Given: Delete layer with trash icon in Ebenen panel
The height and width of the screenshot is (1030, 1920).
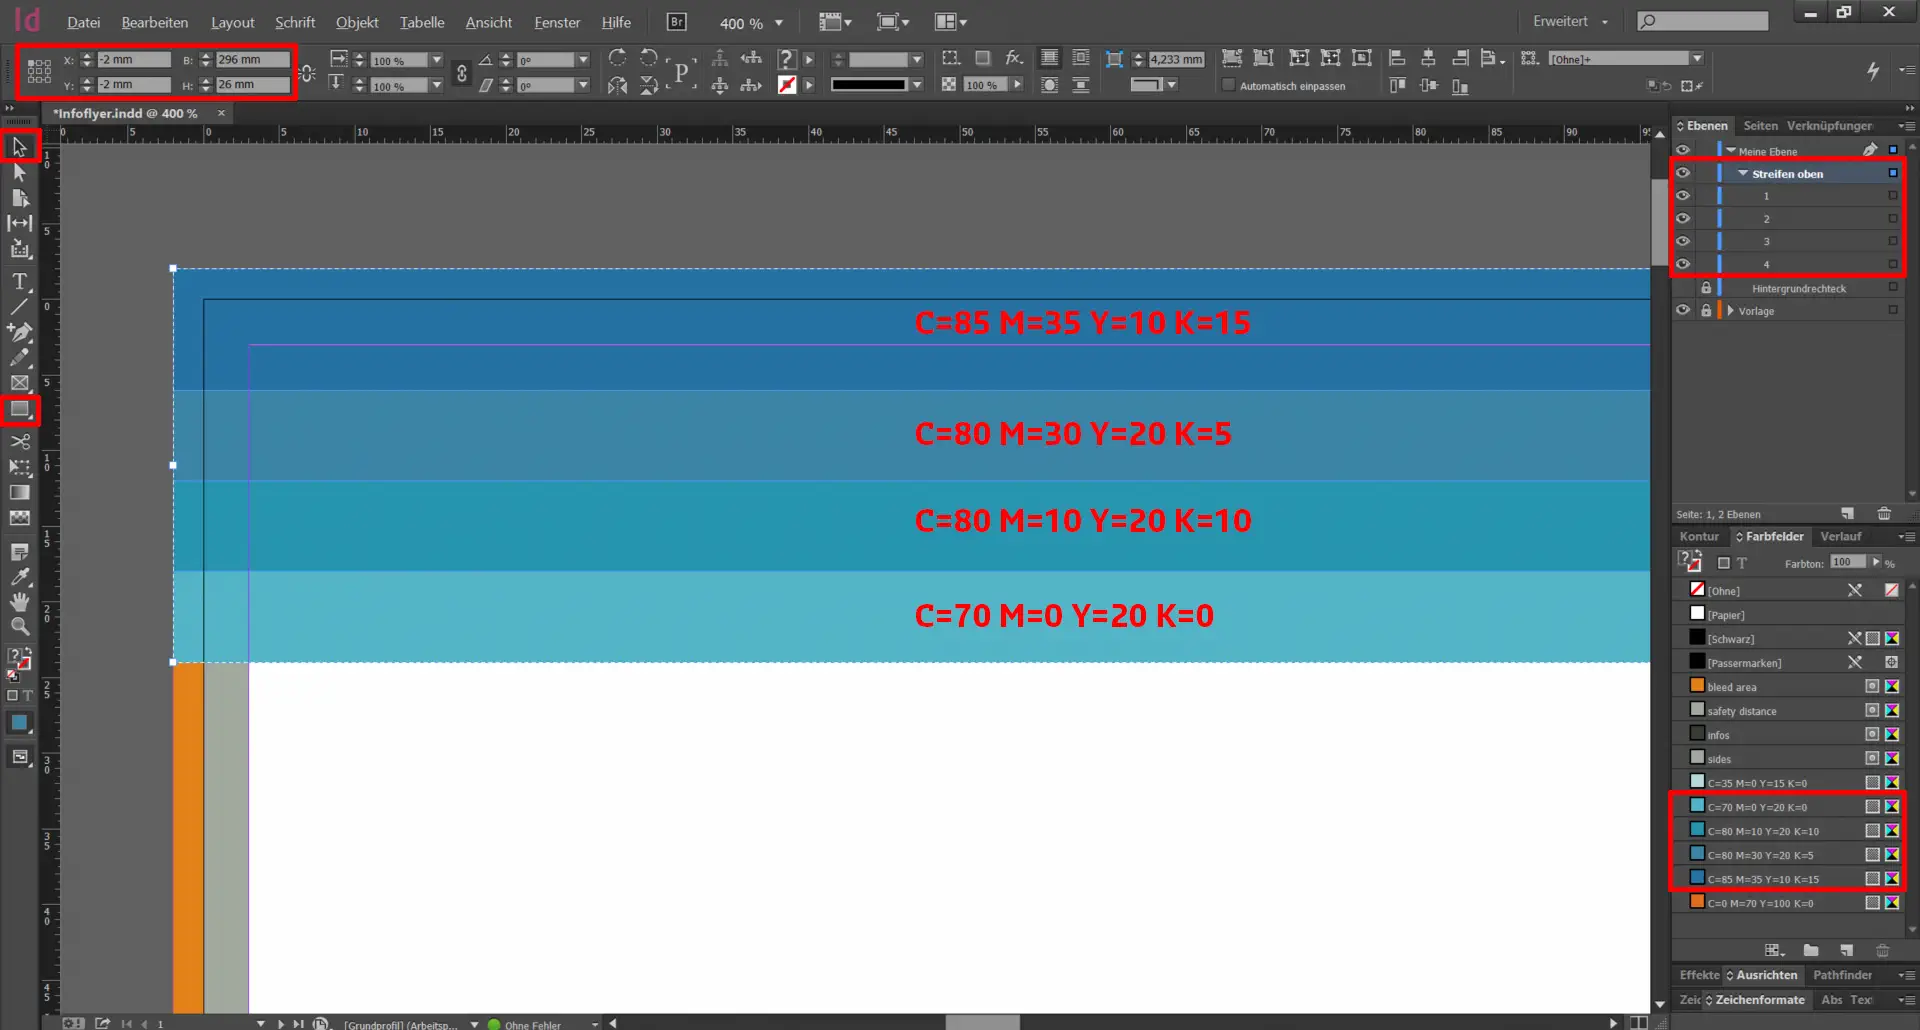Looking at the screenshot, I should [1884, 514].
